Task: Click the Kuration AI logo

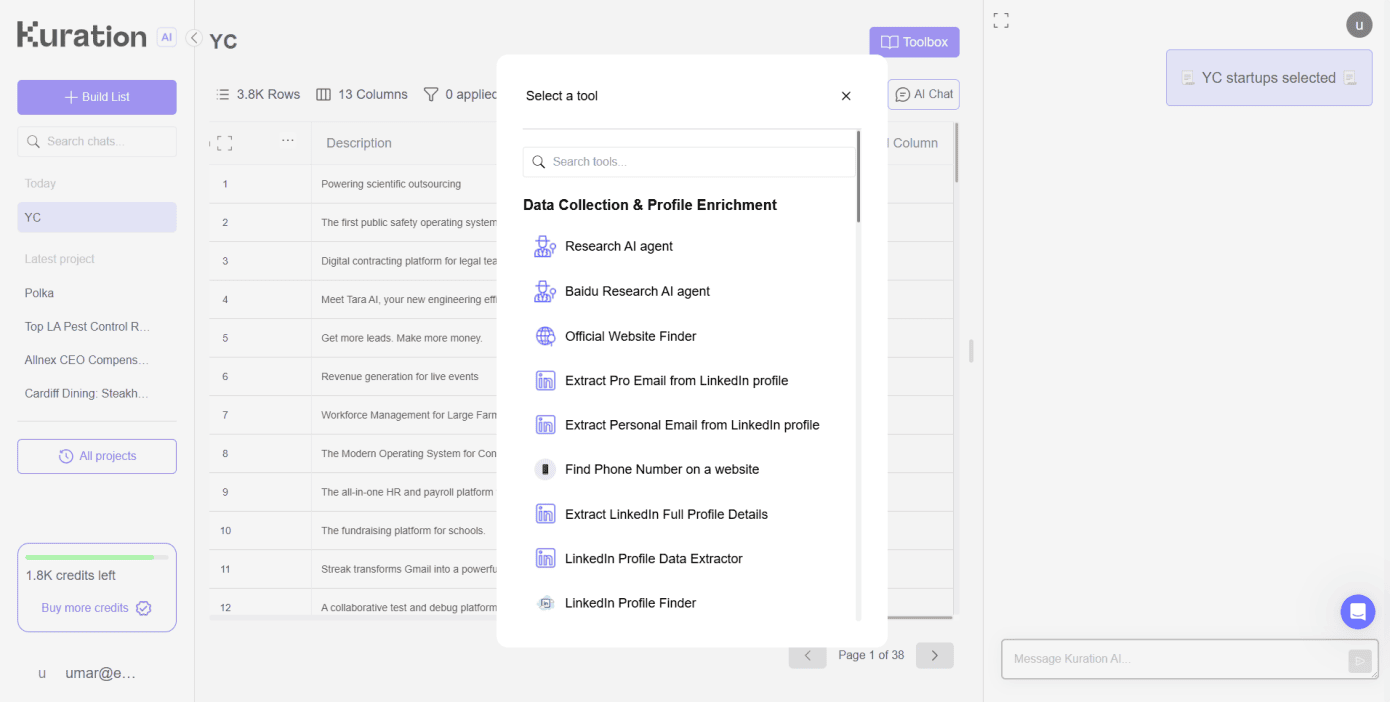Action: click(96, 36)
